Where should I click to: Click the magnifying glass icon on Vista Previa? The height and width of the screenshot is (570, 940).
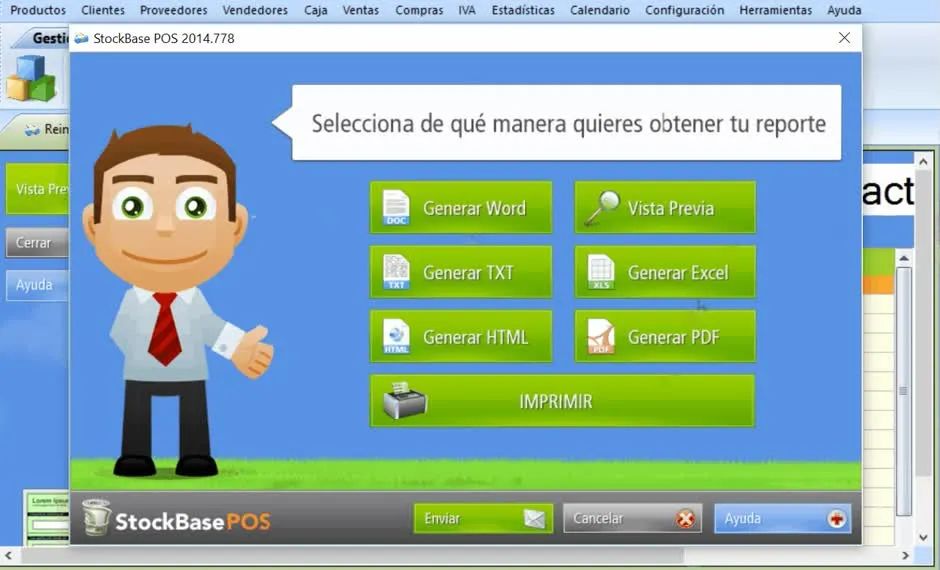(x=601, y=207)
